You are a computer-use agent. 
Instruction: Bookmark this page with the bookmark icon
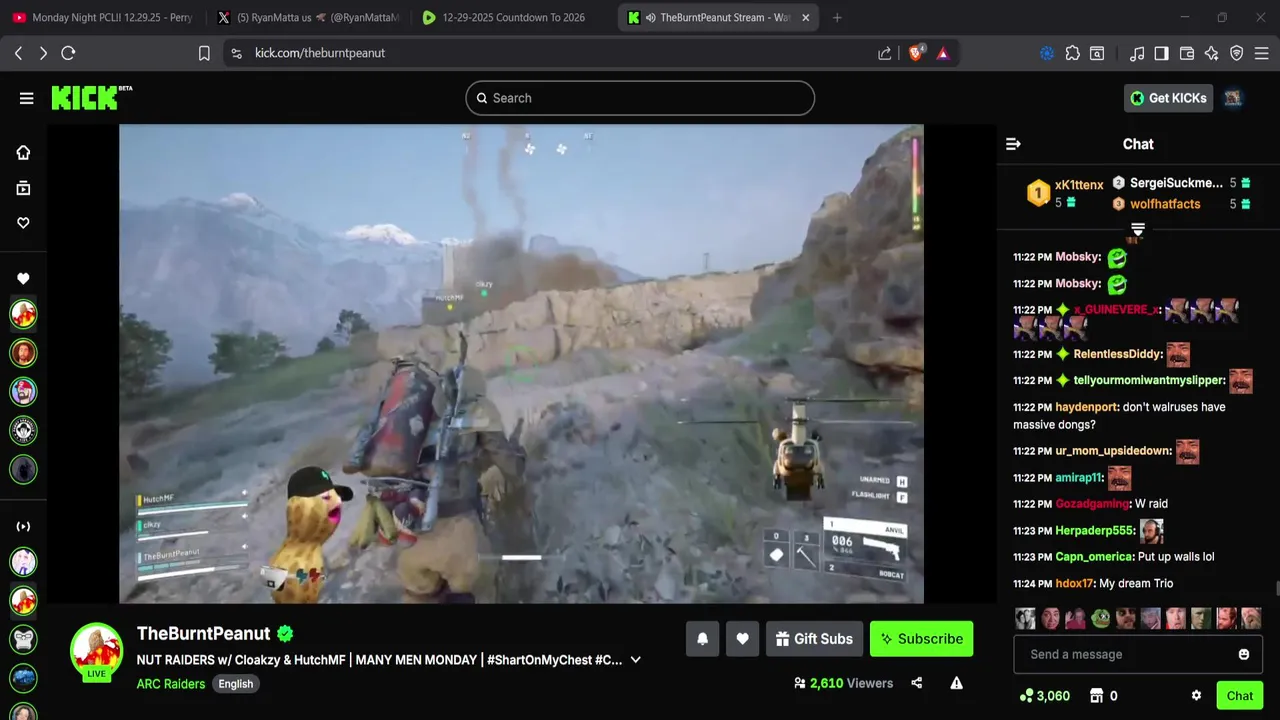point(204,53)
